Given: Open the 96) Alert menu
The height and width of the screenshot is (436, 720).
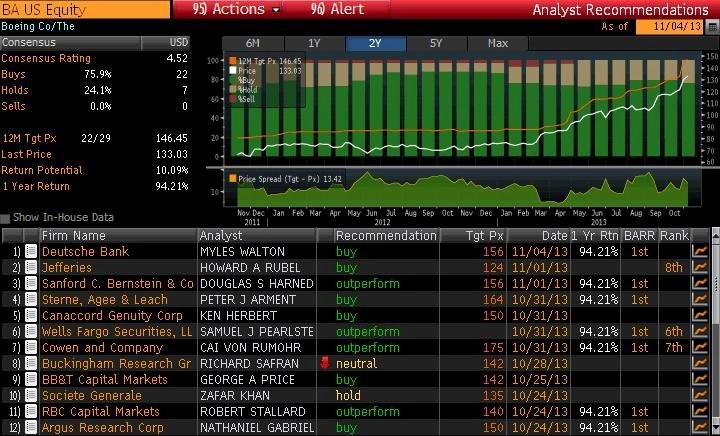Looking at the screenshot, I should click(337, 9).
